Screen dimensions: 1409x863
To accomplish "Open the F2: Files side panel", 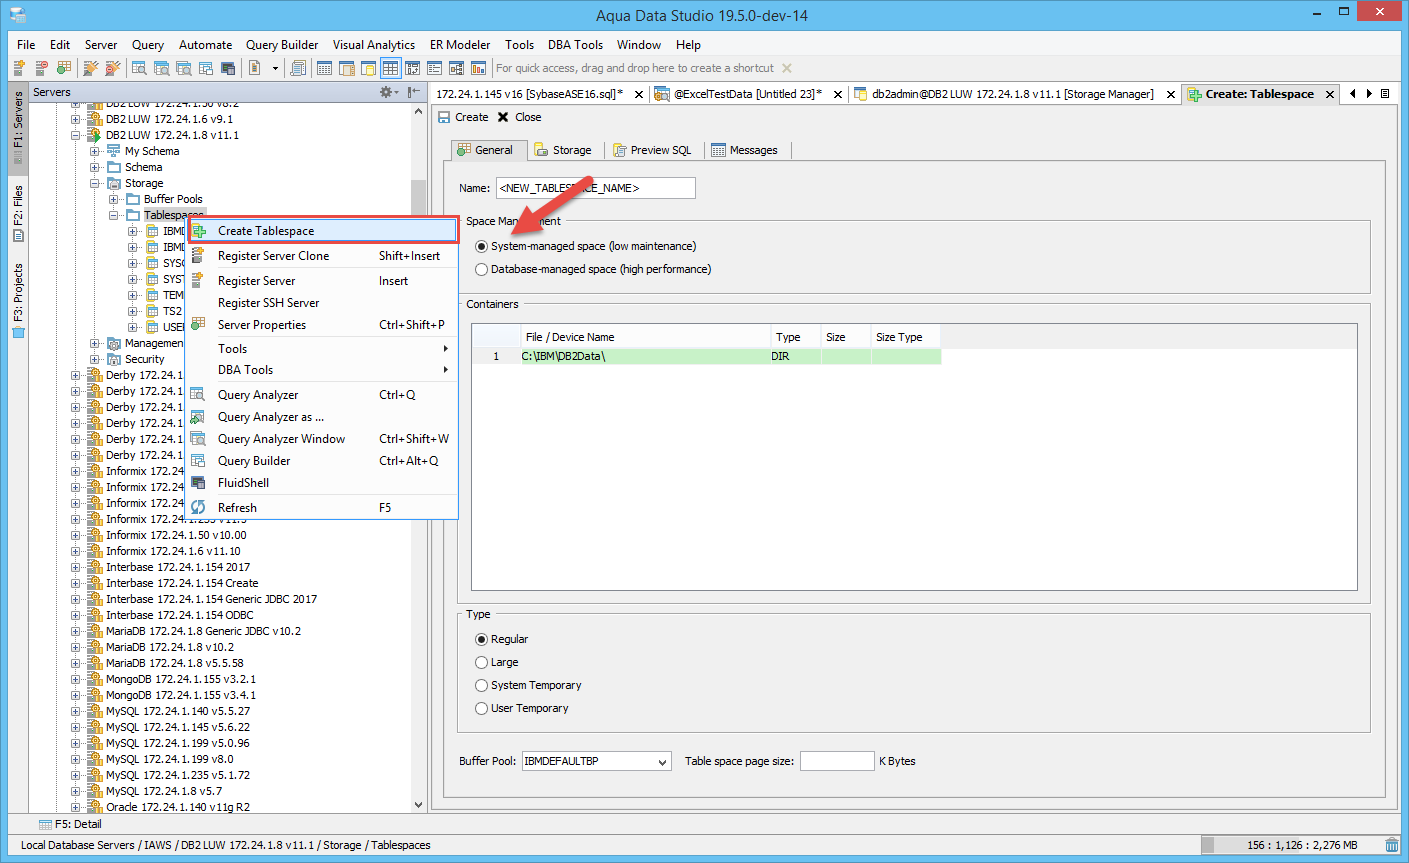I will click(x=18, y=213).
